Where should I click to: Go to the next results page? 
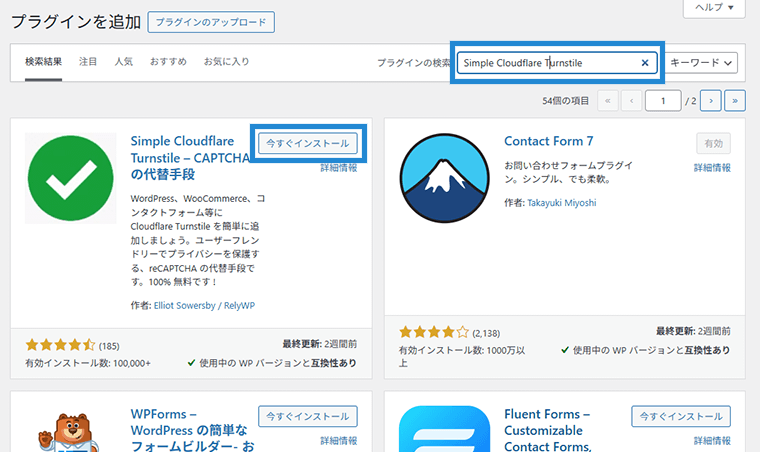pos(711,101)
